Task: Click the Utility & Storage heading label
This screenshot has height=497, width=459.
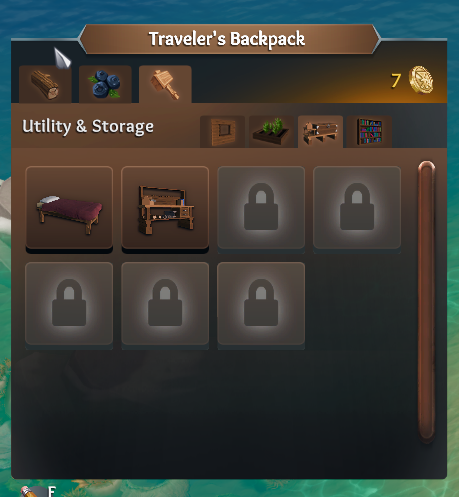Action: [88, 127]
